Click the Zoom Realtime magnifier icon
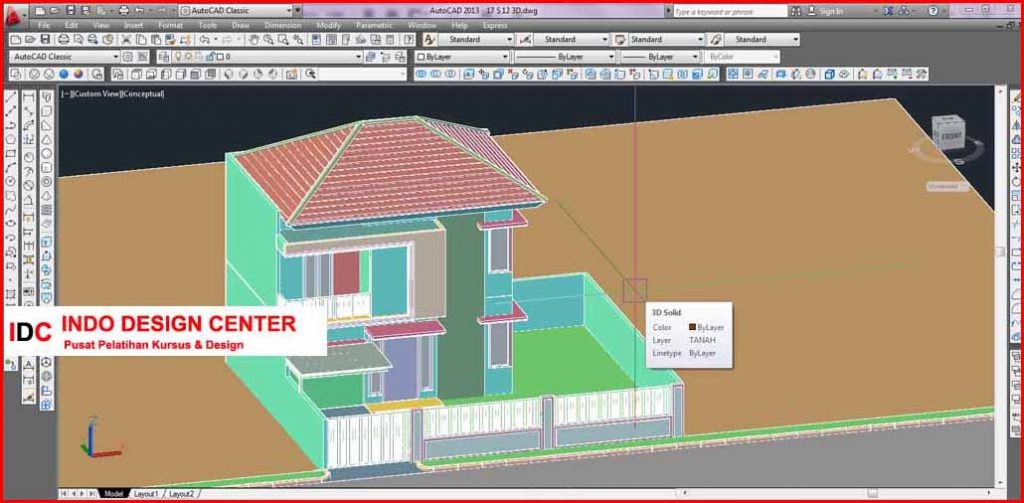 [x=268, y=40]
